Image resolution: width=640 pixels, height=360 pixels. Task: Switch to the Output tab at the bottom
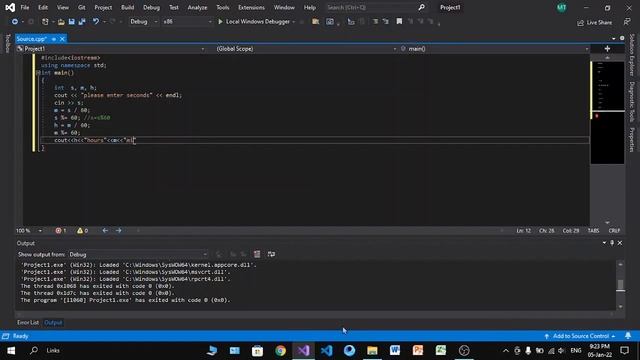(x=53, y=322)
